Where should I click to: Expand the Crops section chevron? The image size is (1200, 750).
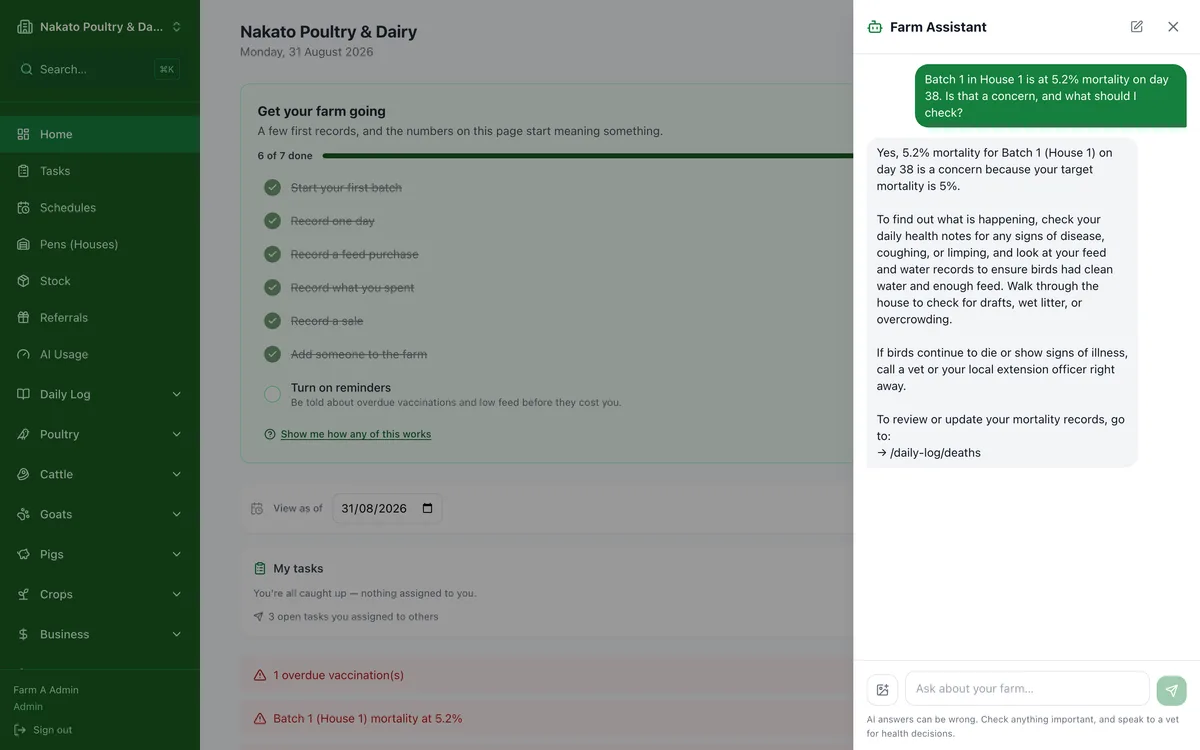pyautogui.click(x=177, y=594)
